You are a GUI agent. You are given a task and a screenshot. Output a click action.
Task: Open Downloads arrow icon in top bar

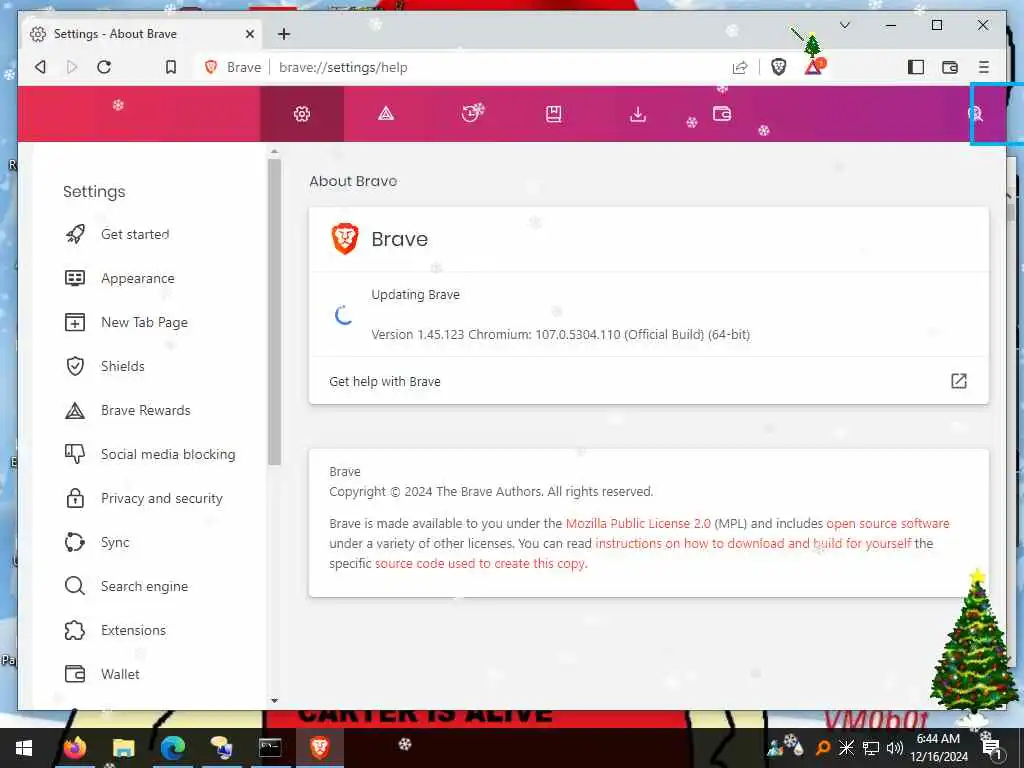[638, 114]
